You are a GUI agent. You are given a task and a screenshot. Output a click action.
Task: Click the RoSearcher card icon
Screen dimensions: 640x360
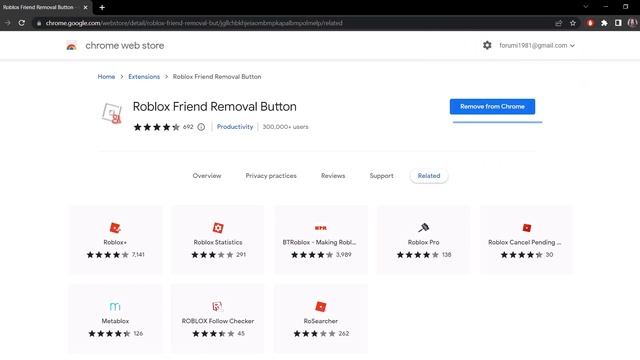[321, 307]
